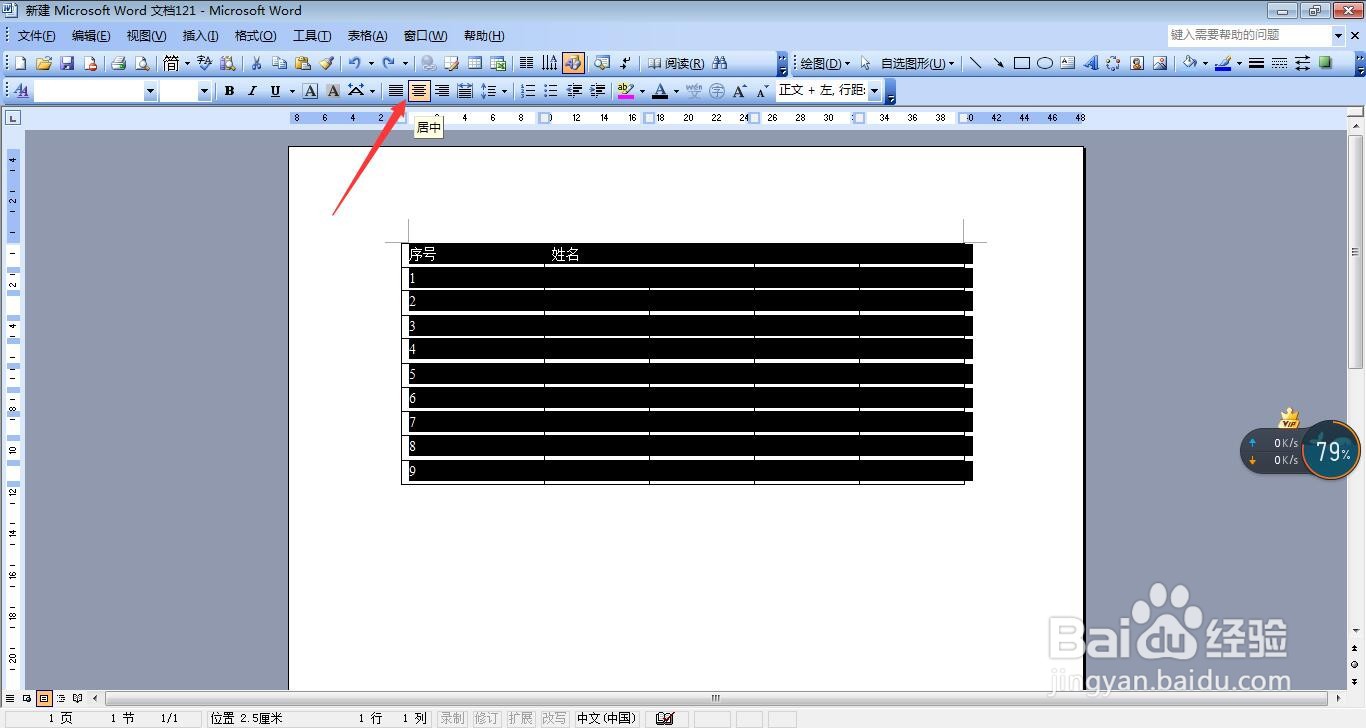1366x728 pixels.
Task: Click the Insert Table icon
Action: [x=475, y=63]
